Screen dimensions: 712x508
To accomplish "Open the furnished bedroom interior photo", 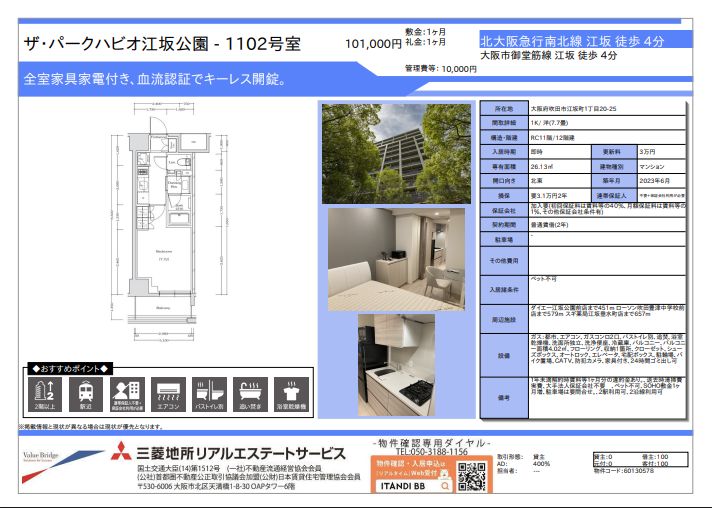I will pyautogui.click(x=396, y=258).
